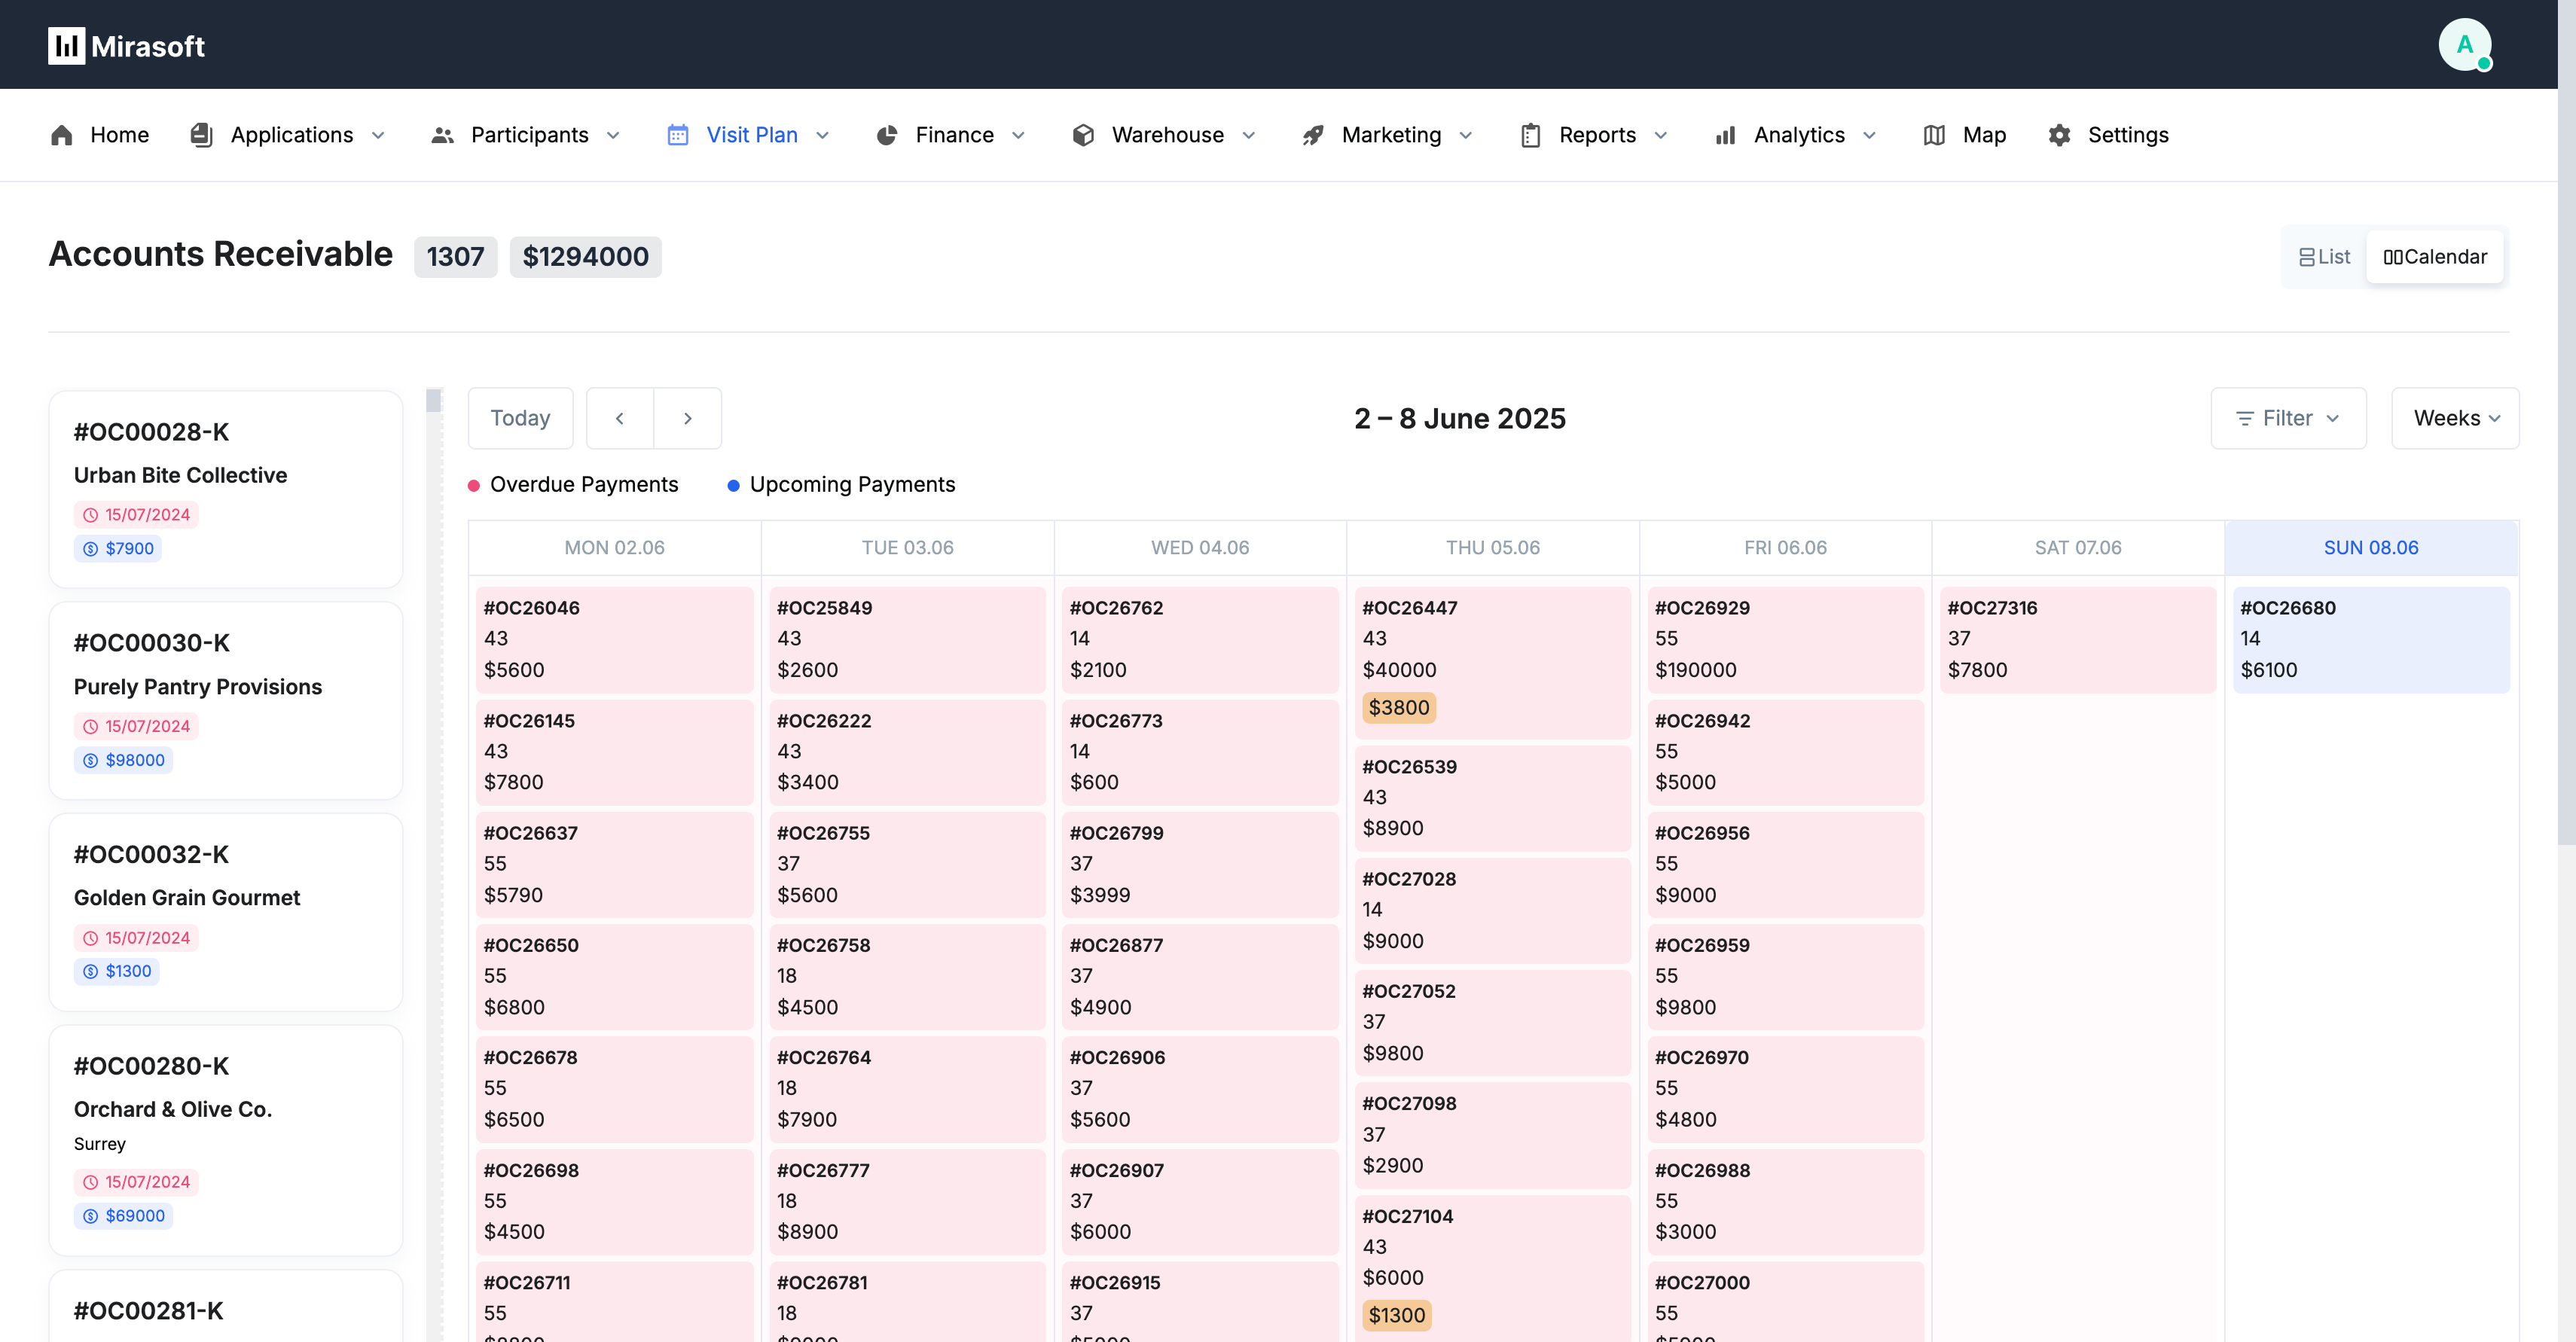2576x1342 pixels.
Task: Select the Visit Plan menu item
Action: (x=751, y=135)
